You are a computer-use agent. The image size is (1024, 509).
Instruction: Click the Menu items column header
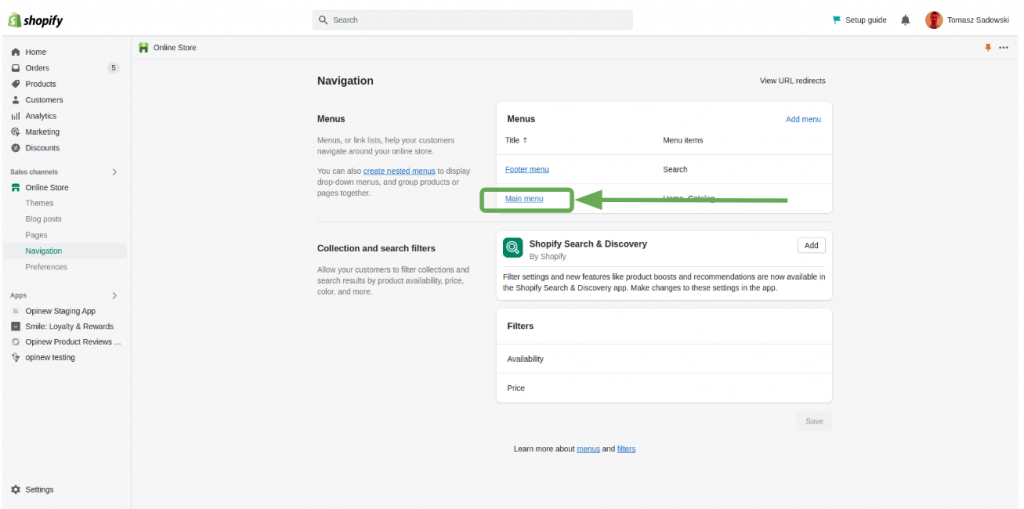click(x=683, y=140)
